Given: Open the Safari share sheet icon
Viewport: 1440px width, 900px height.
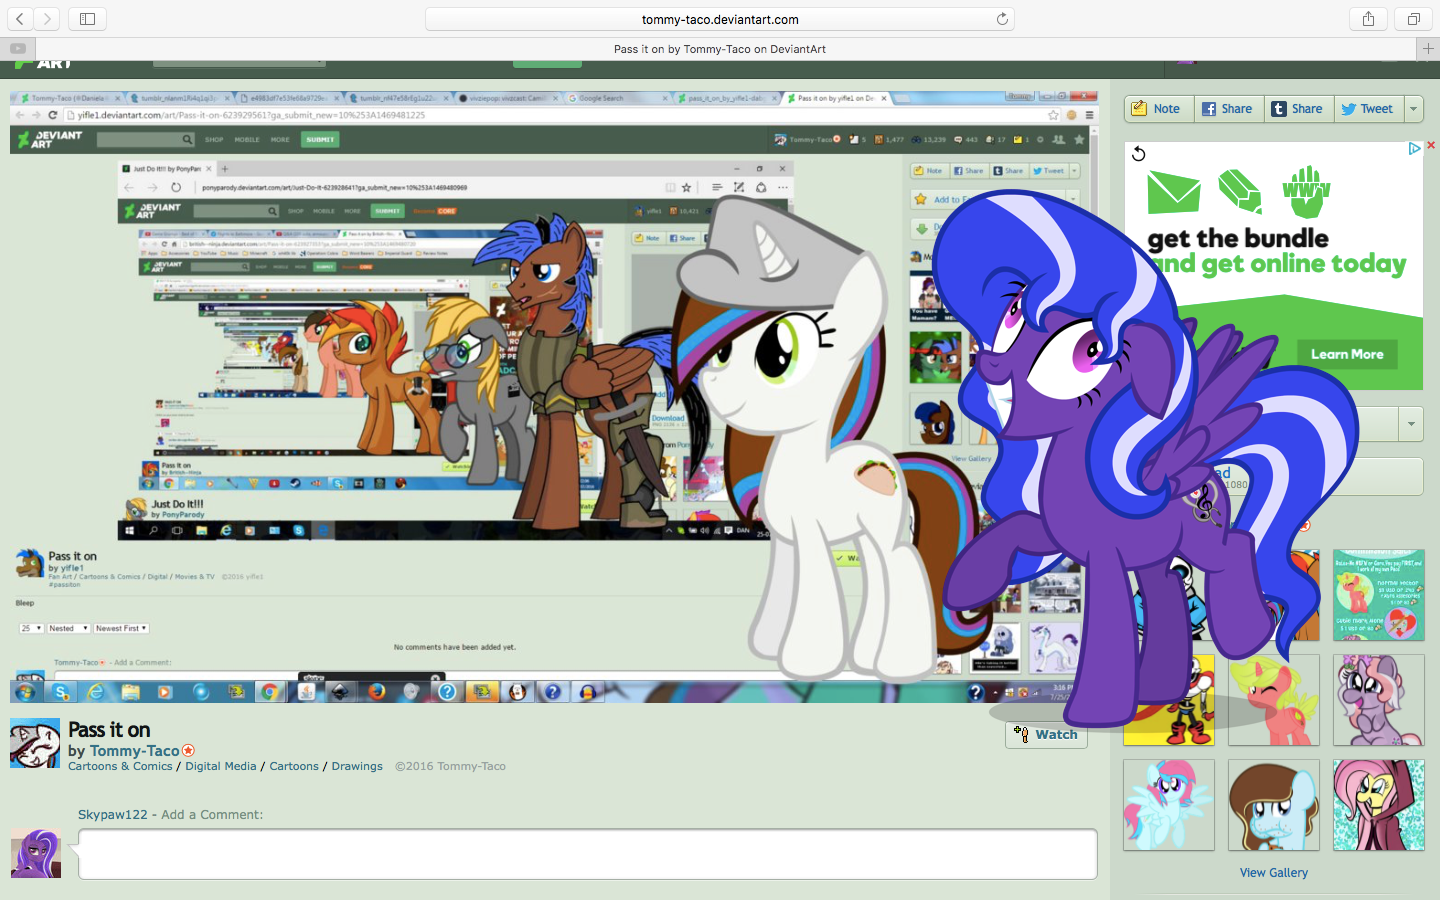Looking at the screenshot, I should point(1368,19).
